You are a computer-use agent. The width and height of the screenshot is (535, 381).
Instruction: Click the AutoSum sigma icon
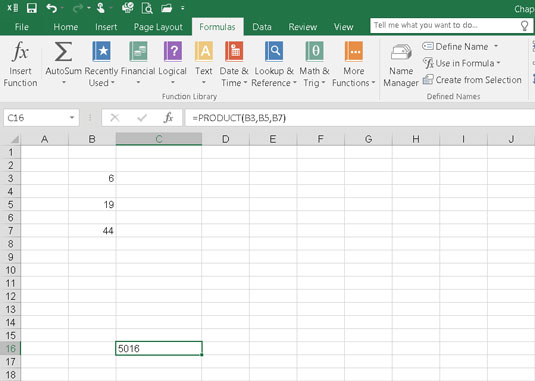coord(63,52)
